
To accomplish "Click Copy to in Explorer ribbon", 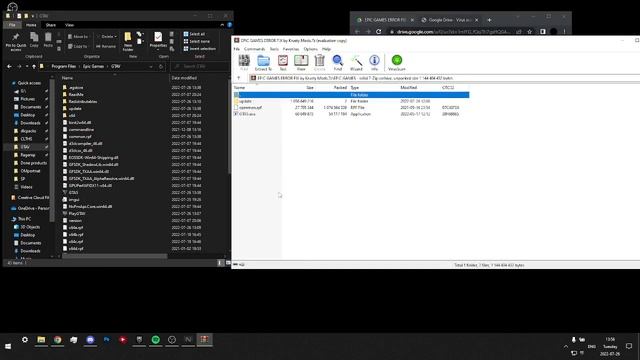I will tap(78, 47).
